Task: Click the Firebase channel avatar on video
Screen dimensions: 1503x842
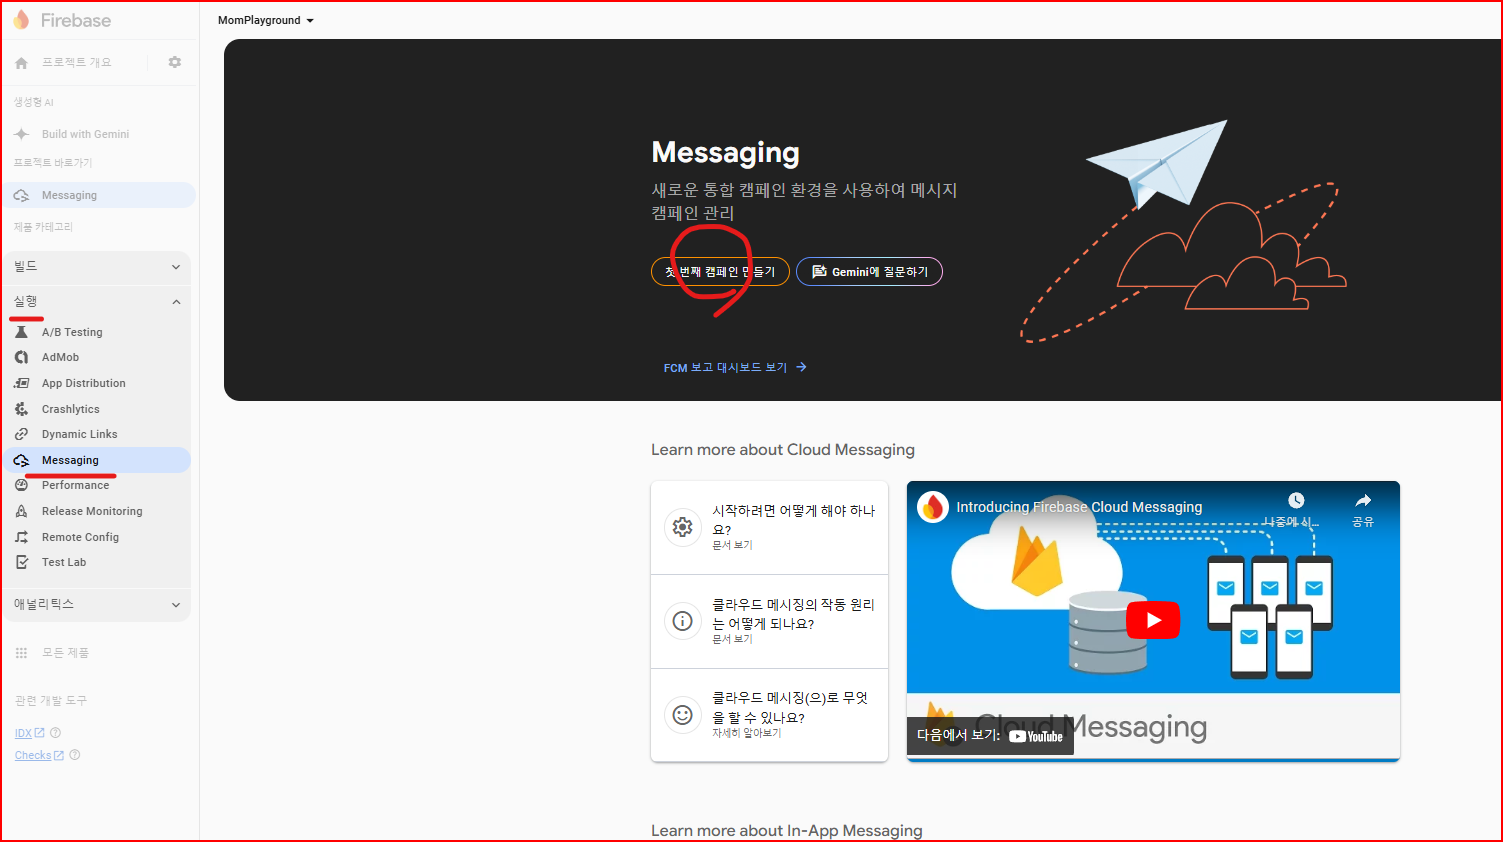Action: pos(933,507)
